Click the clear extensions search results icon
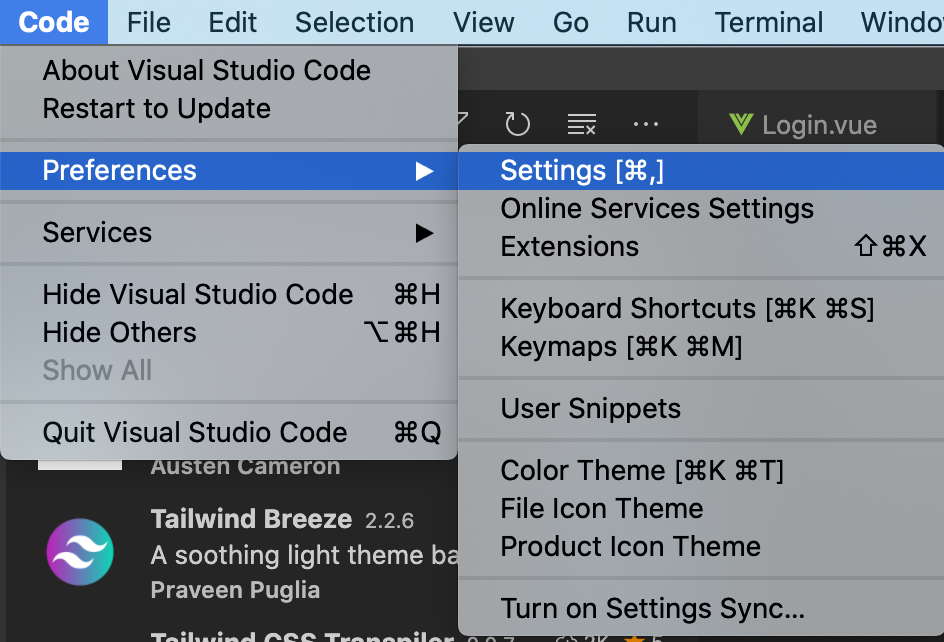The image size is (944, 642). (581, 124)
